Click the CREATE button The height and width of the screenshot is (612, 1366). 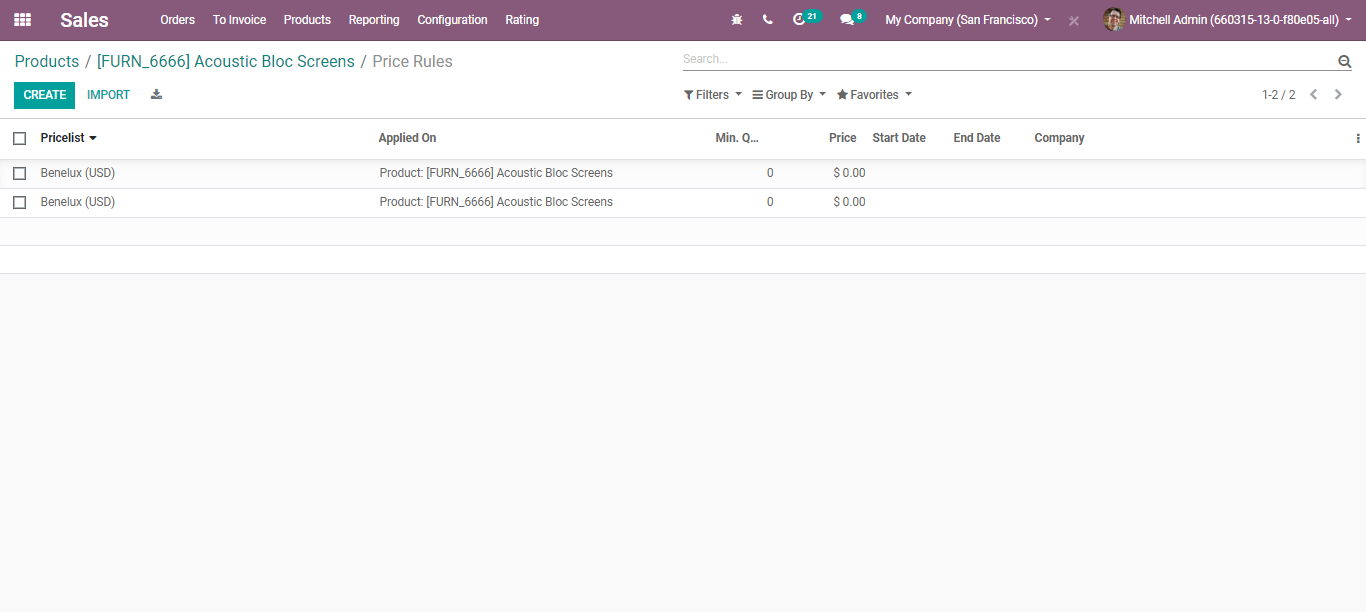click(x=44, y=95)
